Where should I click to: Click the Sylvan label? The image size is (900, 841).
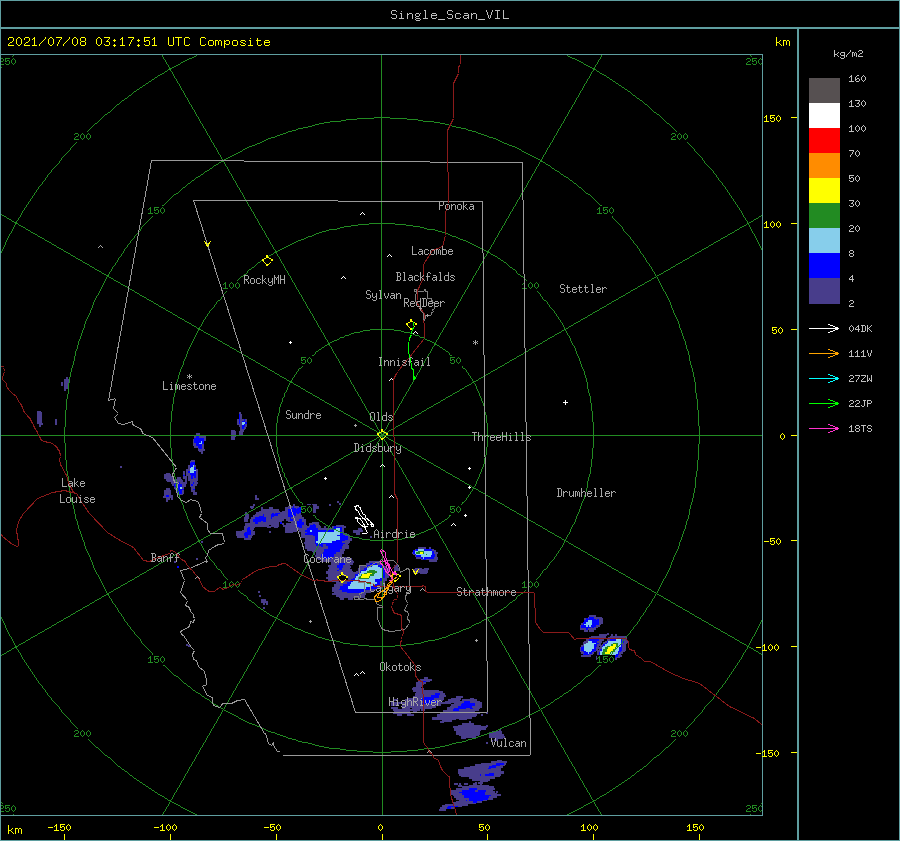click(383, 295)
